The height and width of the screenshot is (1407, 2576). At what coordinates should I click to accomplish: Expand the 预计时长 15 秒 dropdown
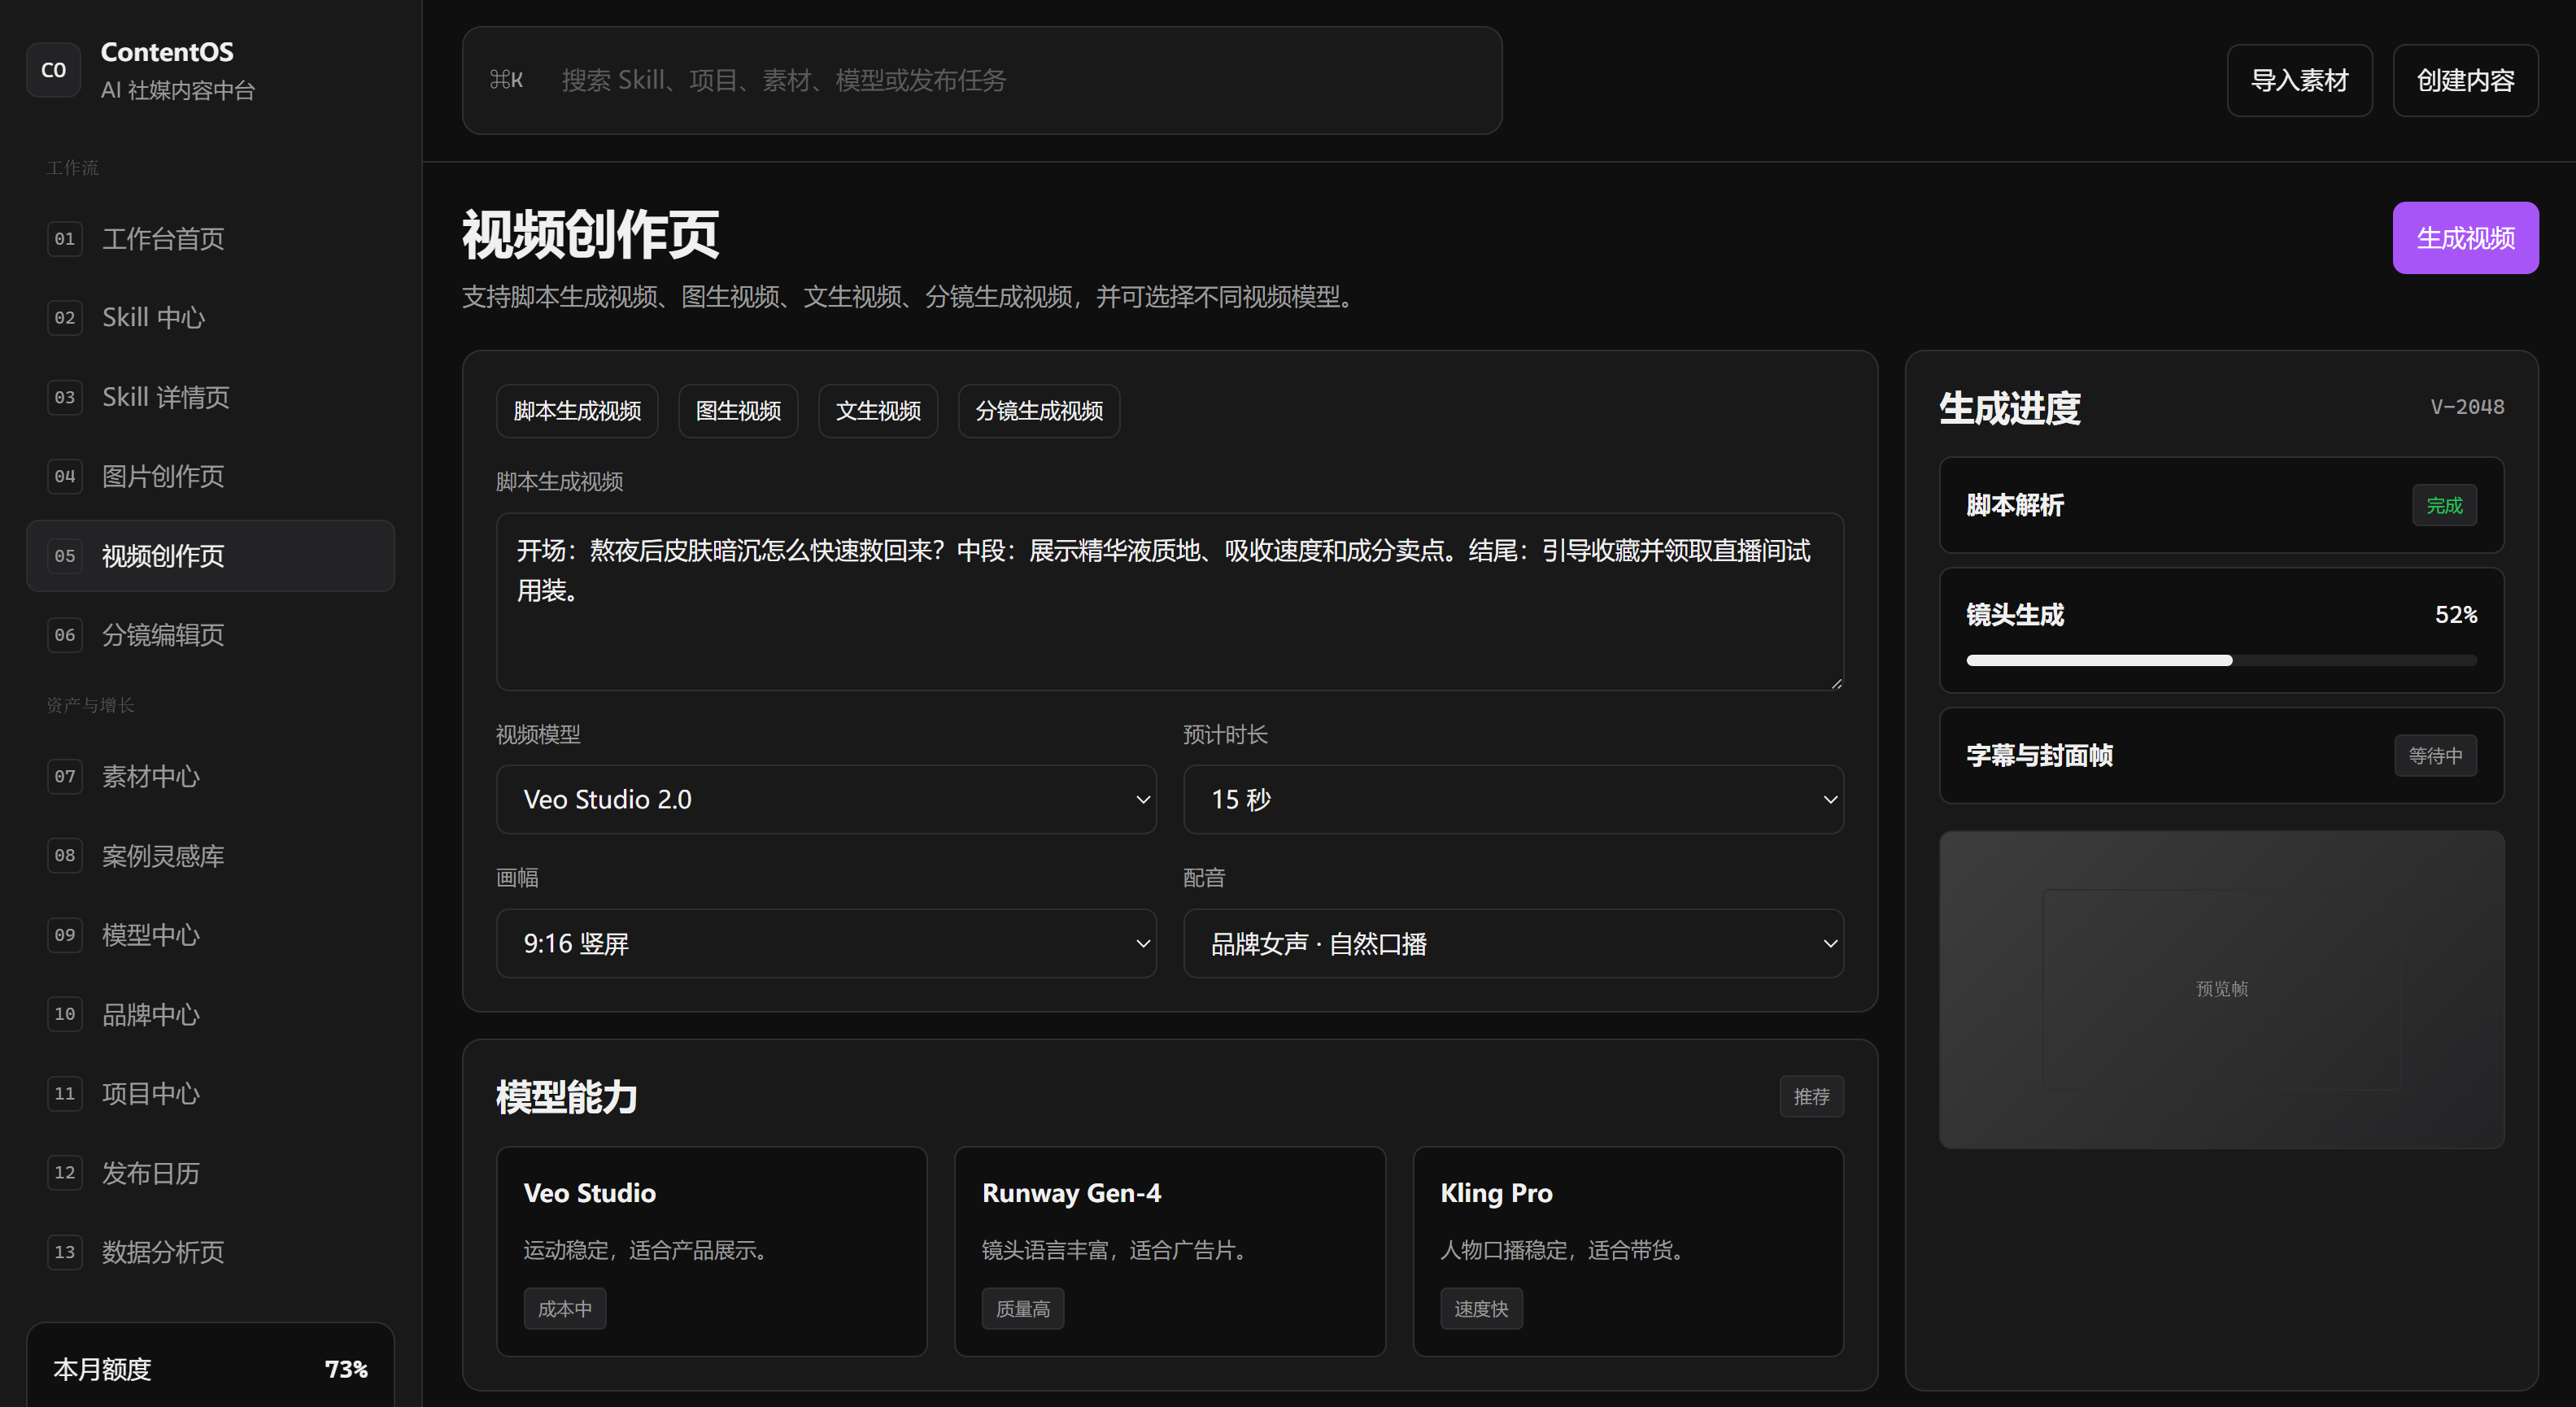pyautogui.click(x=1513, y=799)
